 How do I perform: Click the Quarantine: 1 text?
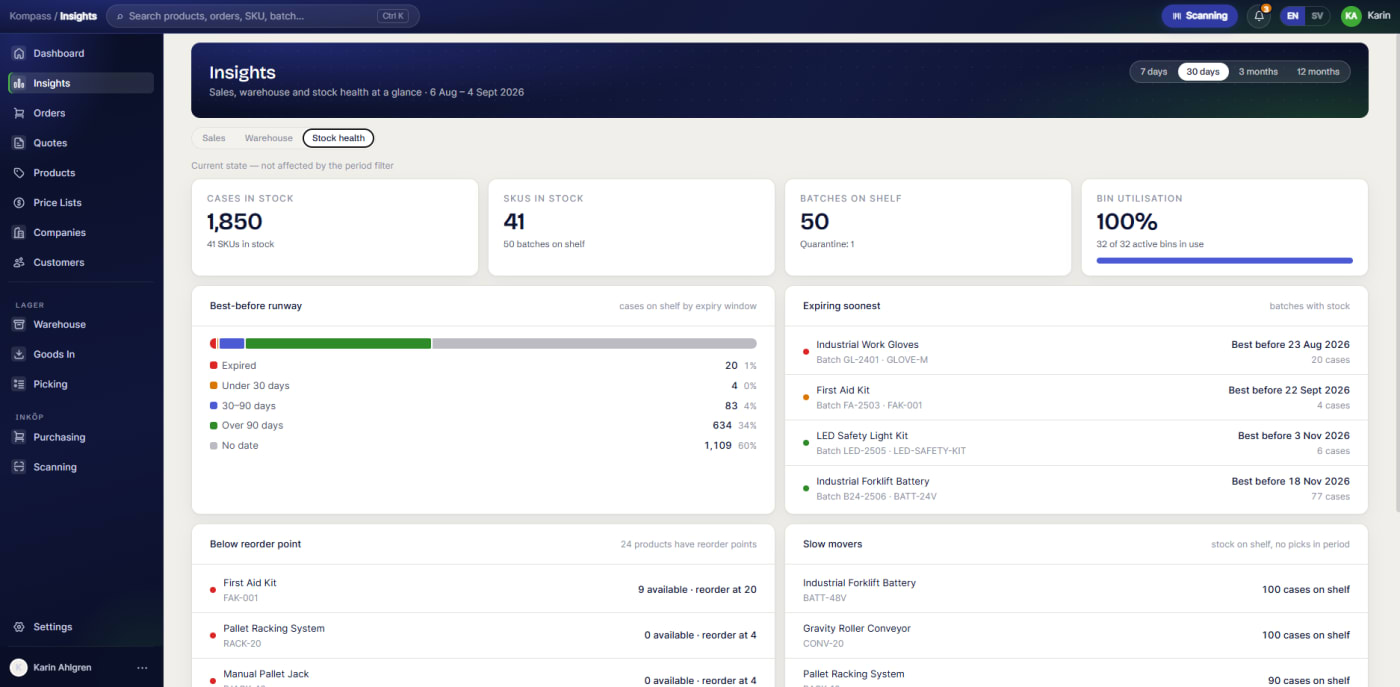827,244
